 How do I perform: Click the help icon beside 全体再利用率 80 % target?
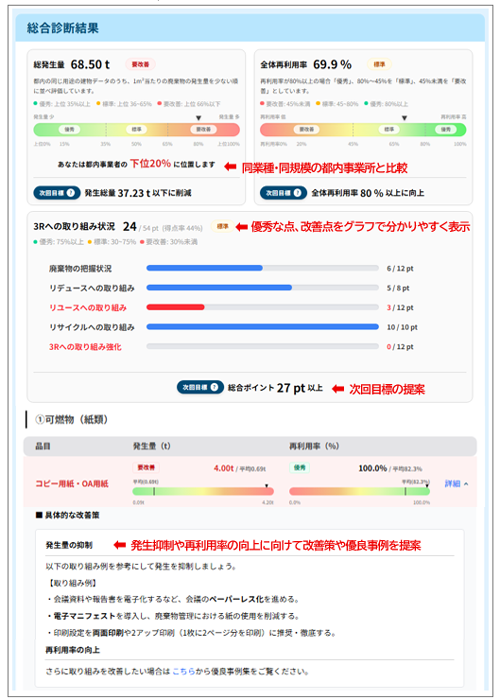[297, 193]
